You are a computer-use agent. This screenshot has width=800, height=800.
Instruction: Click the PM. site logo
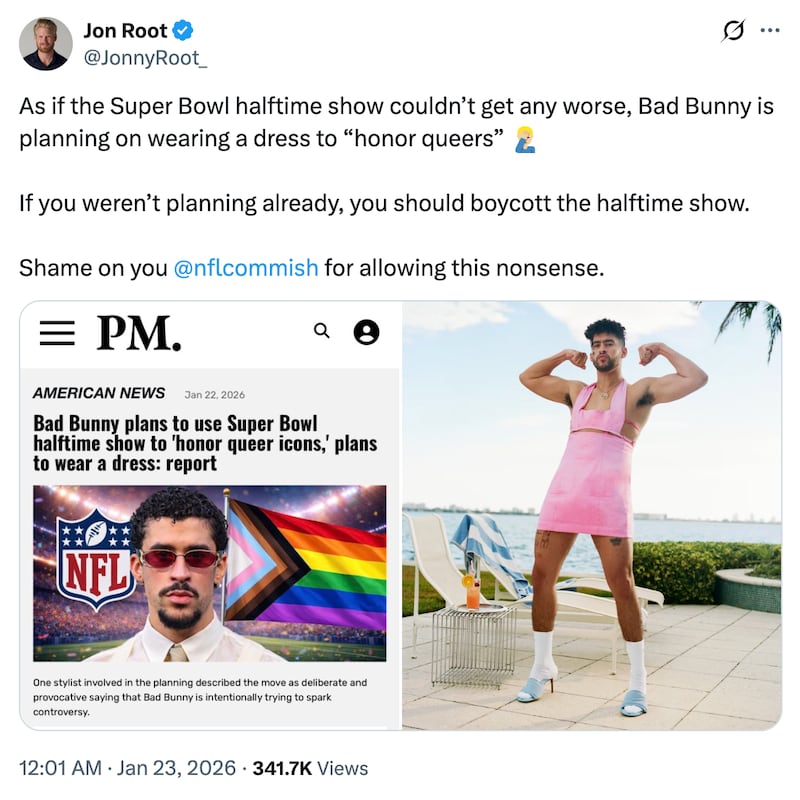[138, 333]
